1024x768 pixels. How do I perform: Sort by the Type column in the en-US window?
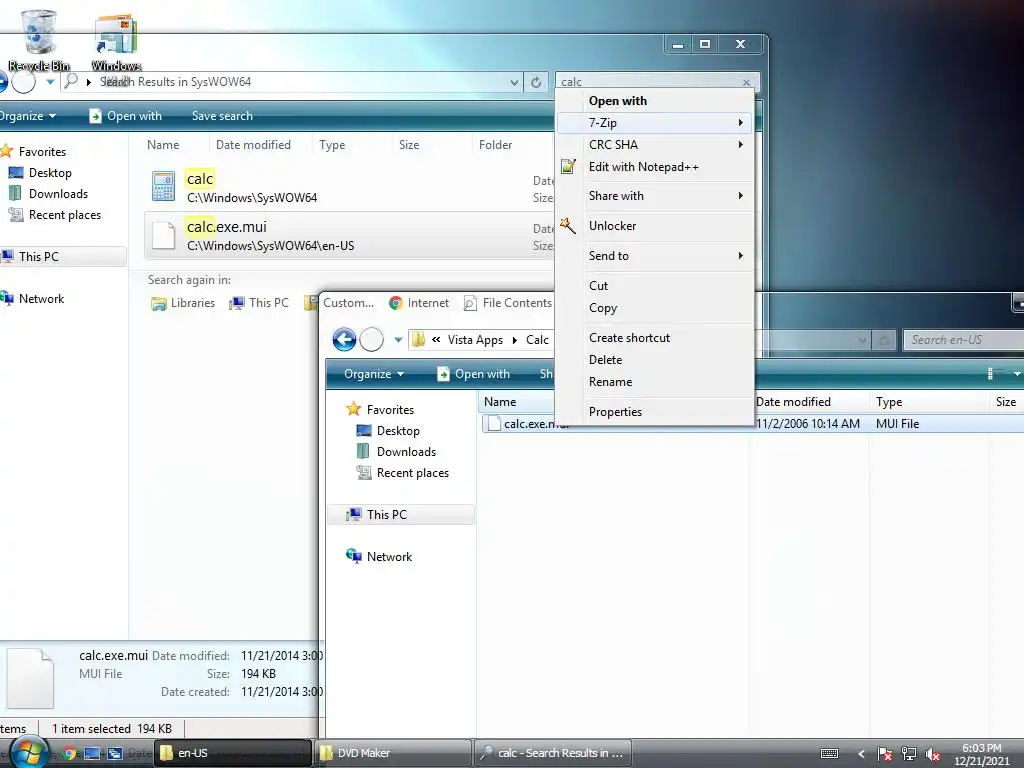[x=889, y=402]
